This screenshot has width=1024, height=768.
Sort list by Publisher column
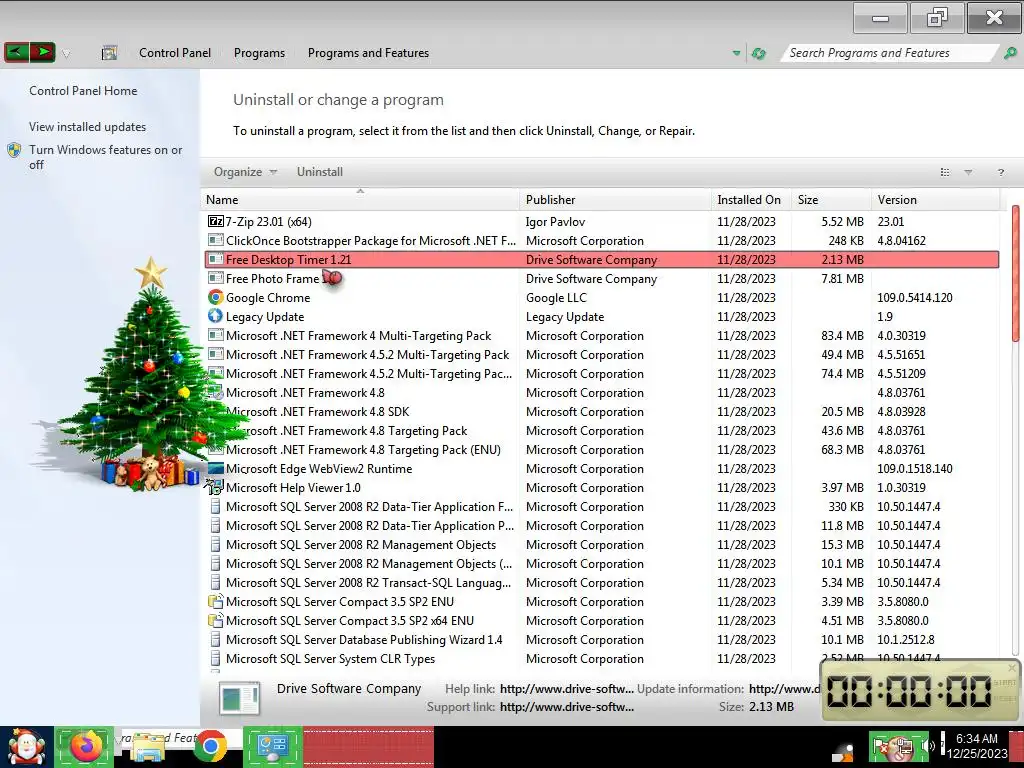615,200
